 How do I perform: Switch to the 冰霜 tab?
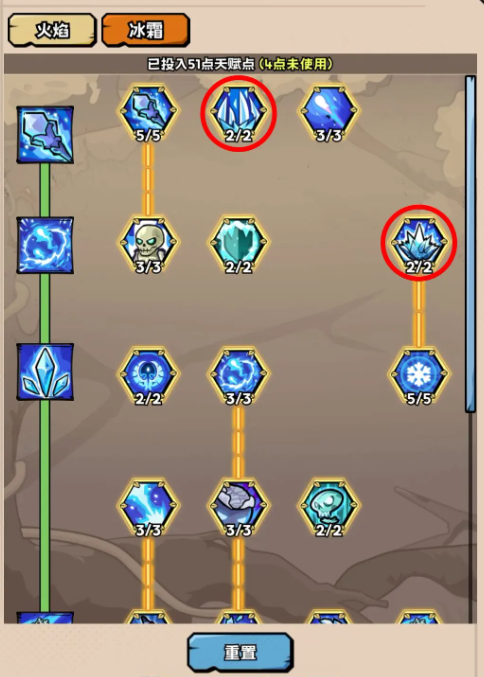pos(146,30)
